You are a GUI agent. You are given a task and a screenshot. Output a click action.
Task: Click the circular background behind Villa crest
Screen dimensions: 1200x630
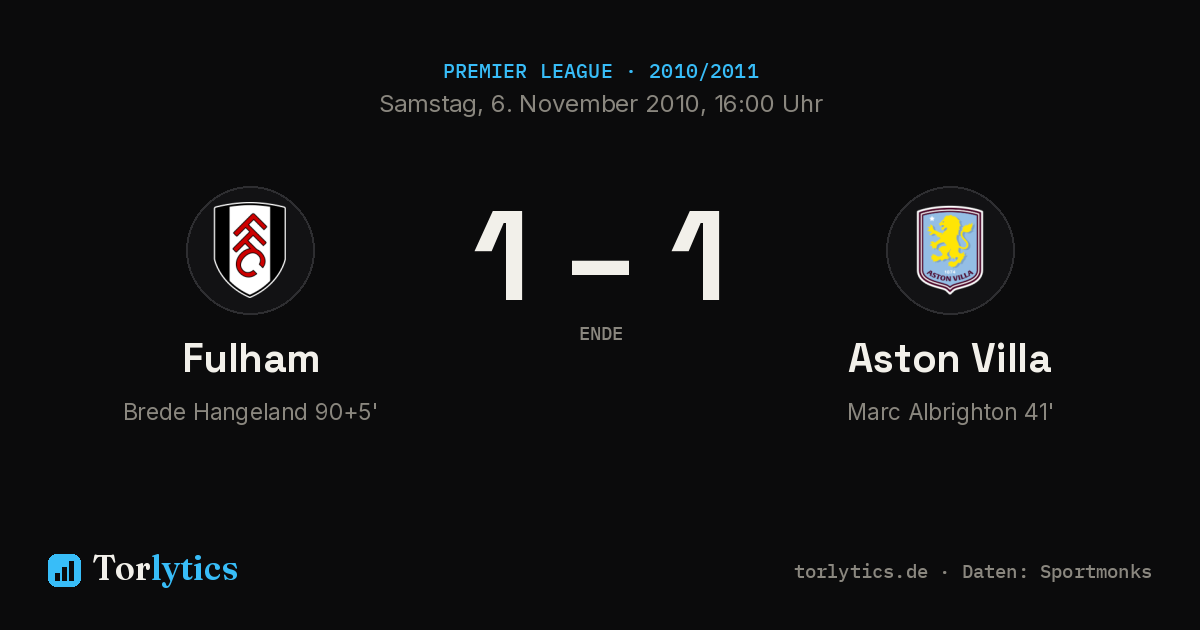[950, 250]
